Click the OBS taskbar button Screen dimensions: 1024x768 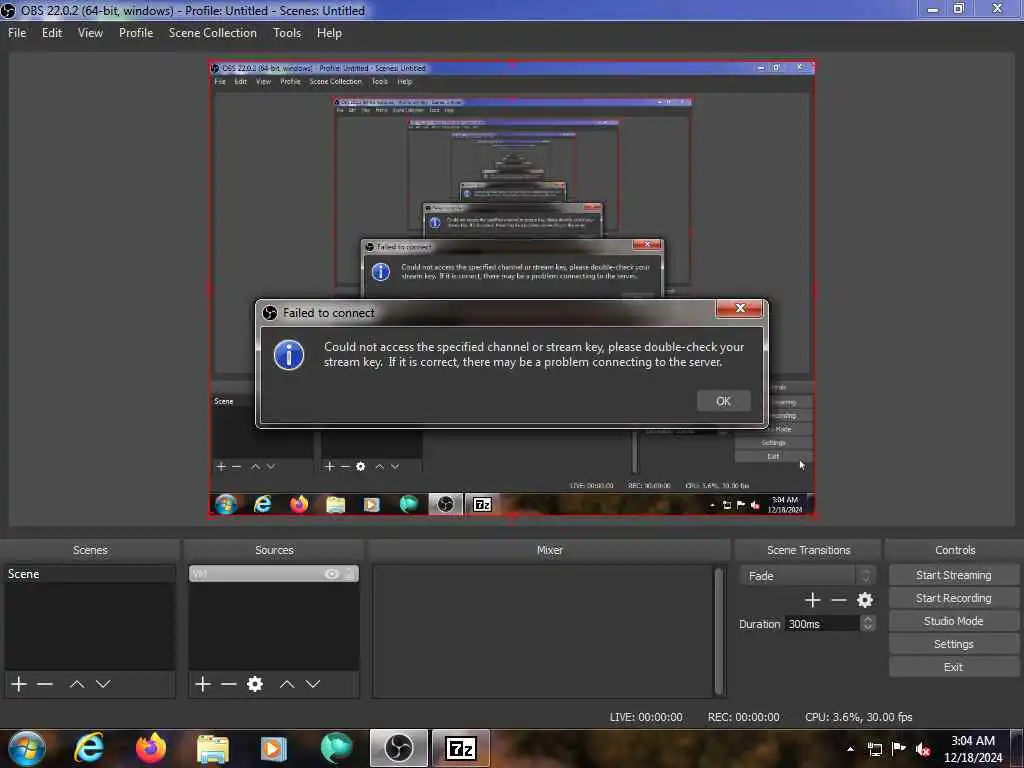(398, 748)
